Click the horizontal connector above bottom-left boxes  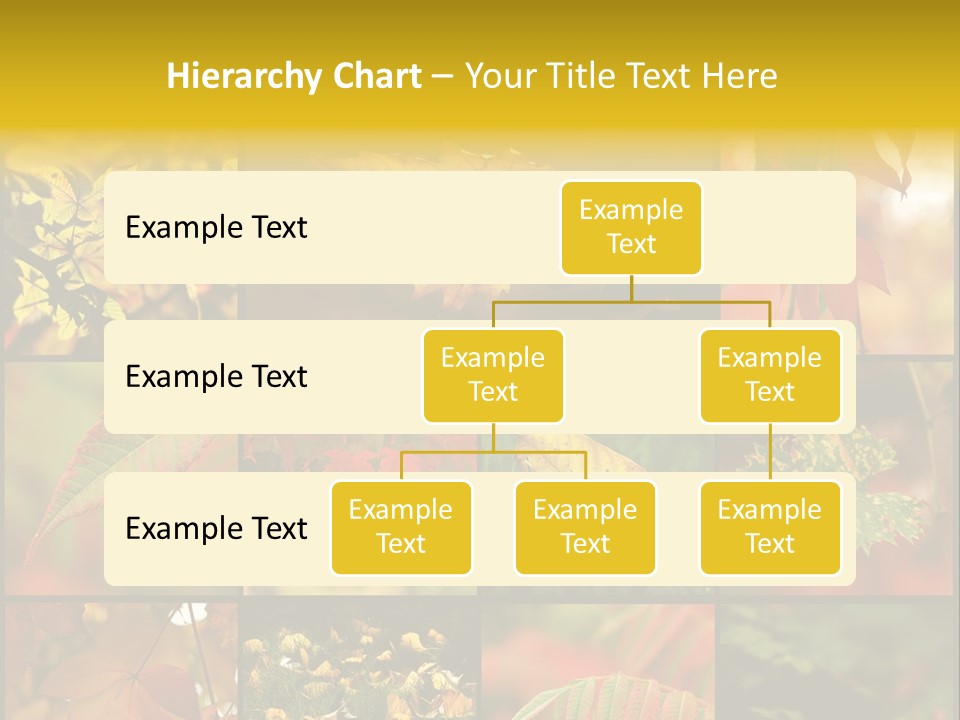click(x=493, y=452)
